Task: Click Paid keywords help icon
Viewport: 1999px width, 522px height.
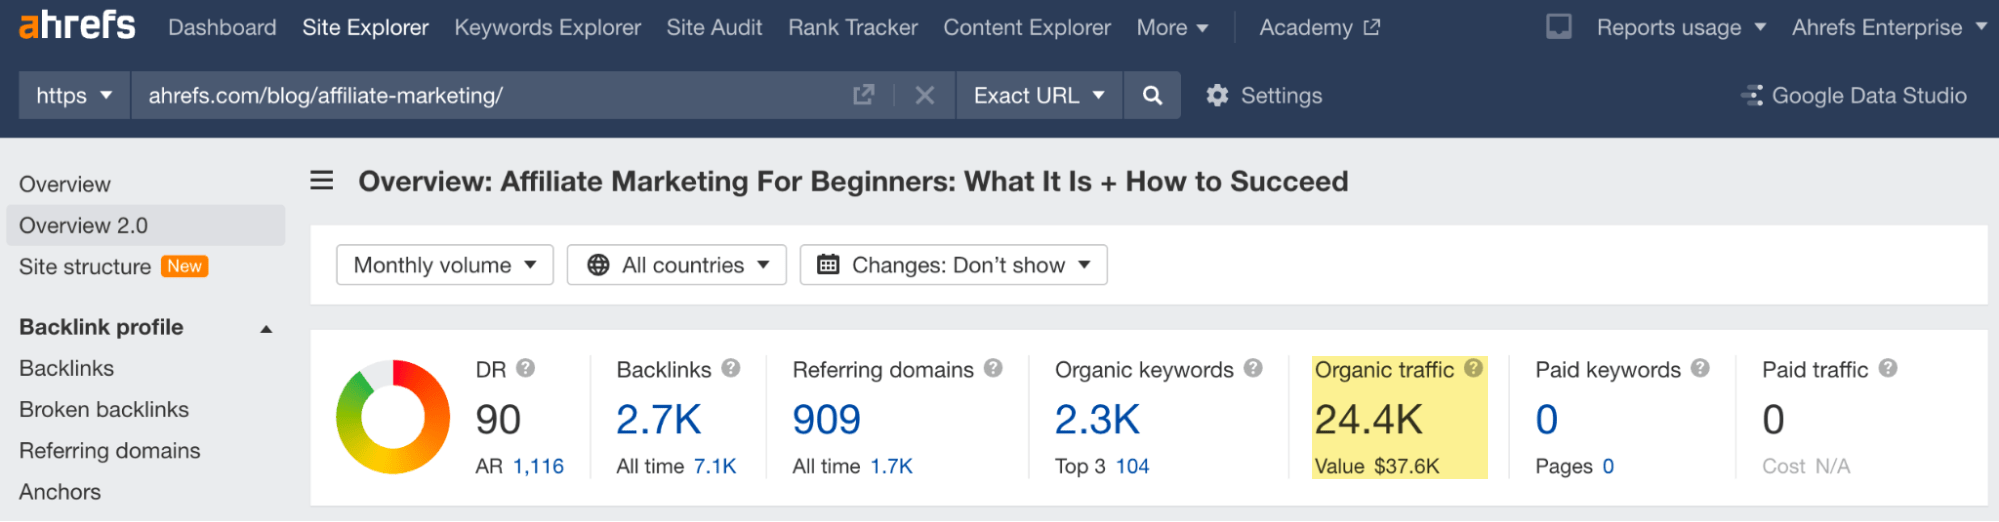Action: 1700,368
